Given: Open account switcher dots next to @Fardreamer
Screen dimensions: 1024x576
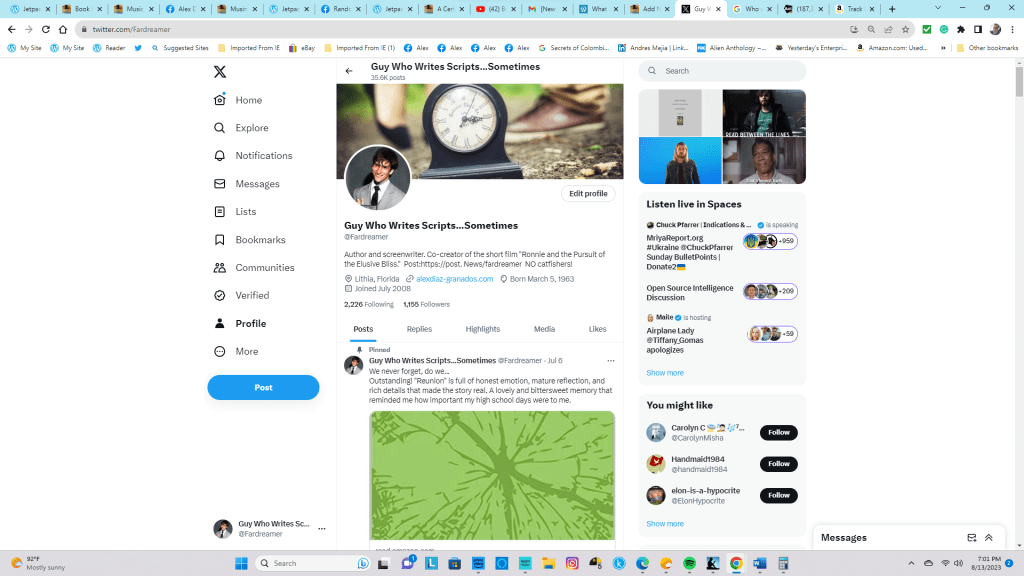Looking at the screenshot, I should click(x=321, y=529).
